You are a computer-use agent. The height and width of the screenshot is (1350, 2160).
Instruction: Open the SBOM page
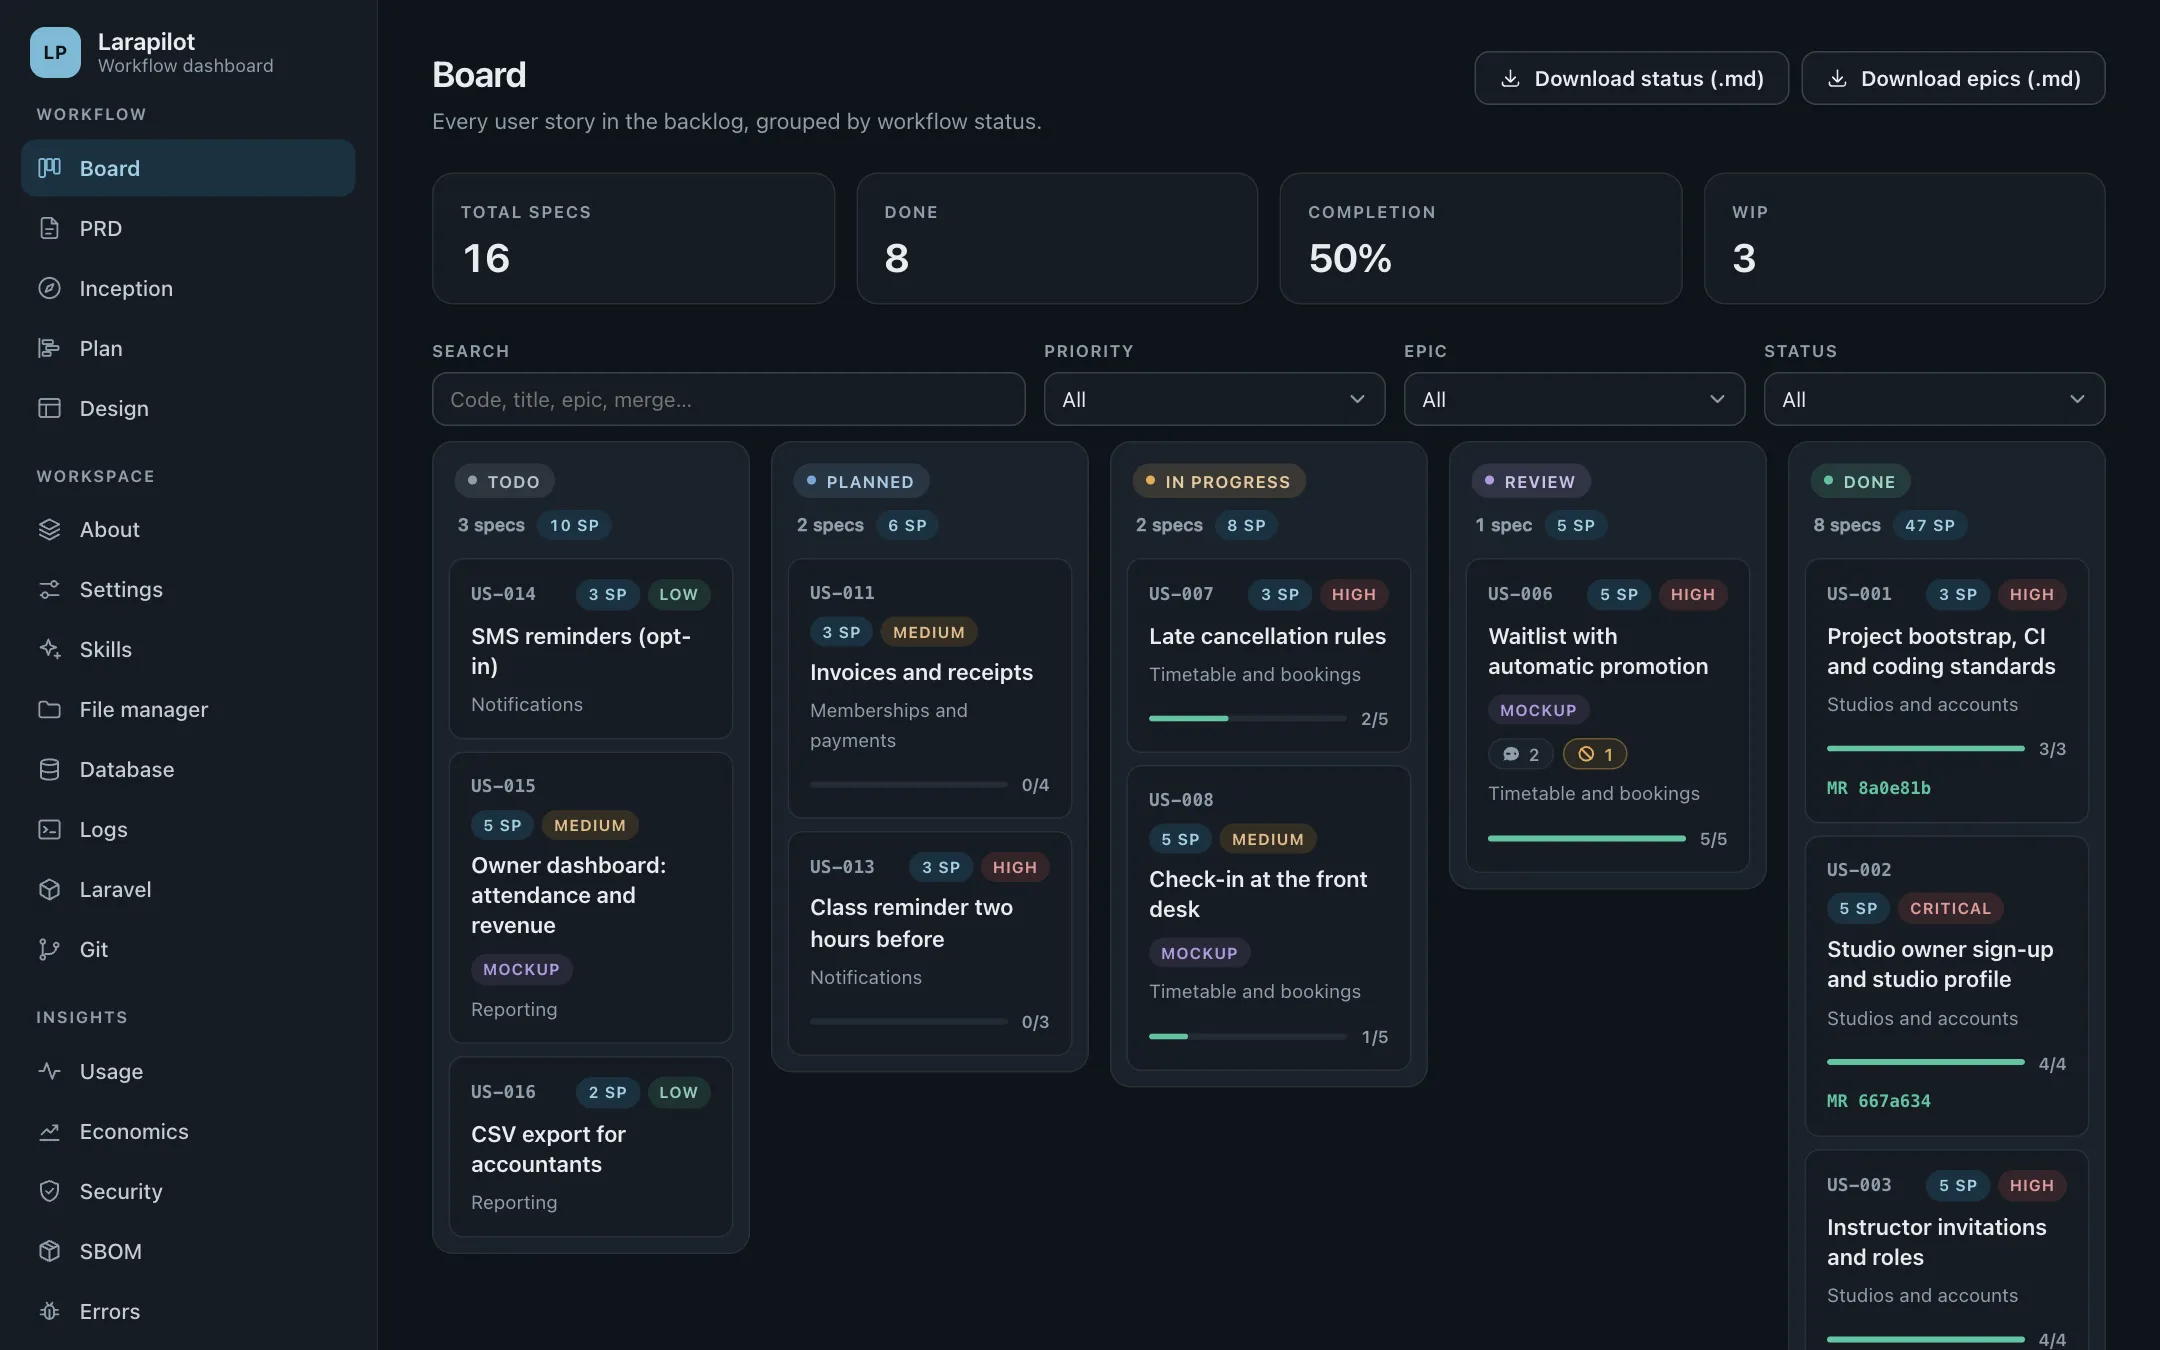[x=188, y=1251]
